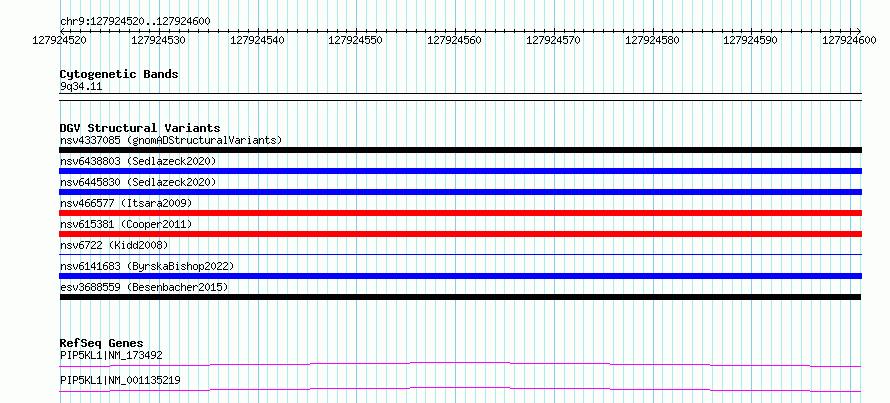Click the blue nsv6445830 variant bar
This screenshot has width=890, height=403.
pyautogui.click(x=460, y=192)
